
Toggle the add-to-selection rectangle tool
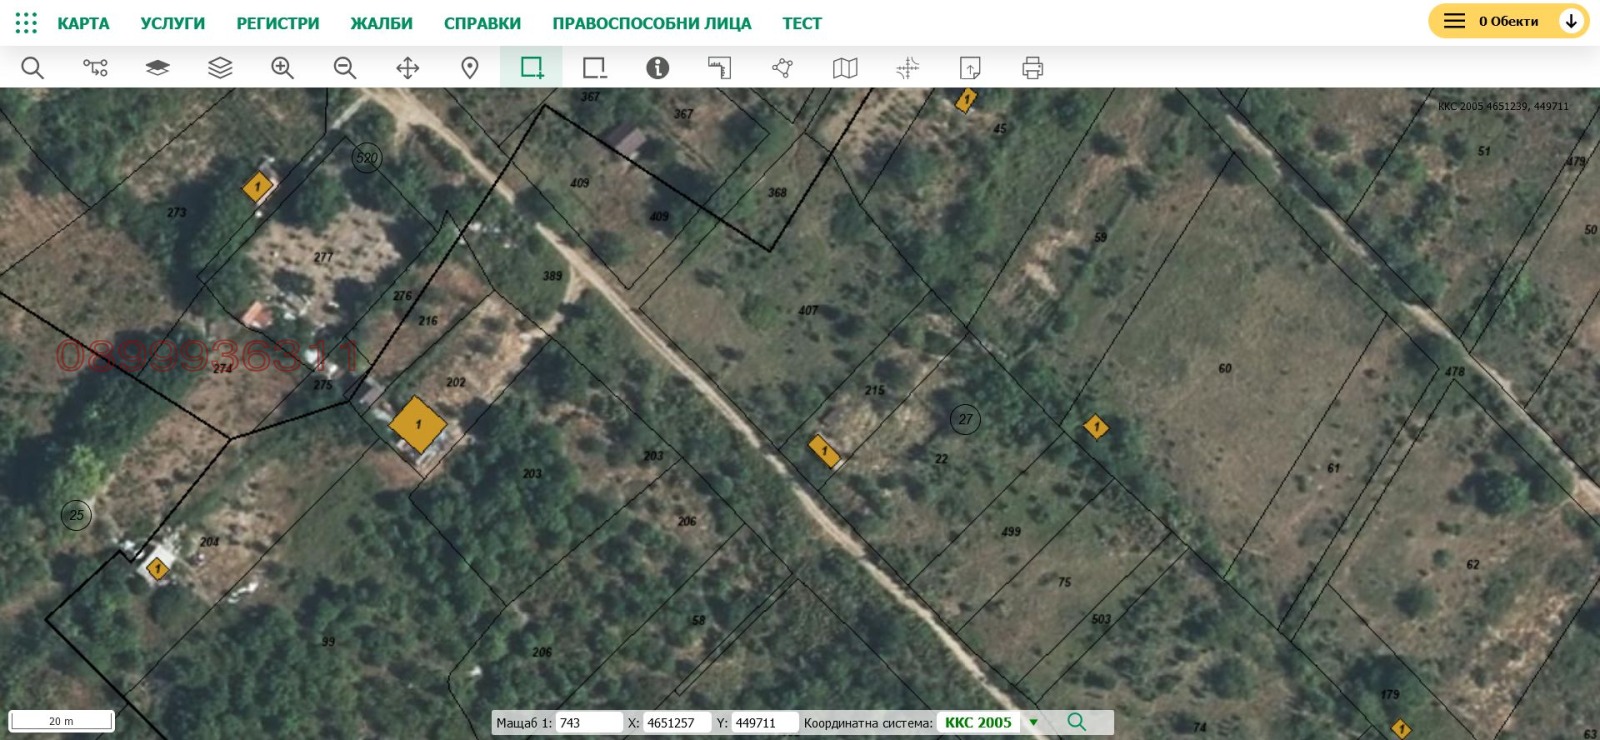point(532,68)
